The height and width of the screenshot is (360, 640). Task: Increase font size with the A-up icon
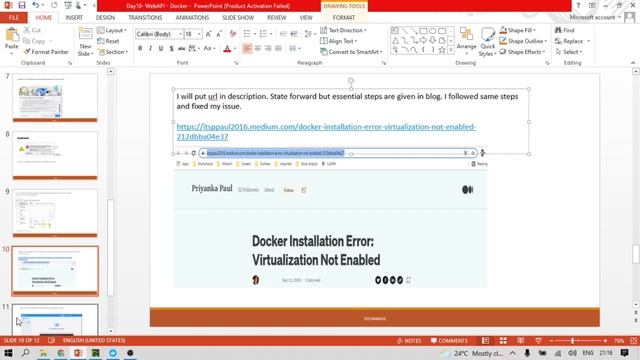(x=208, y=34)
